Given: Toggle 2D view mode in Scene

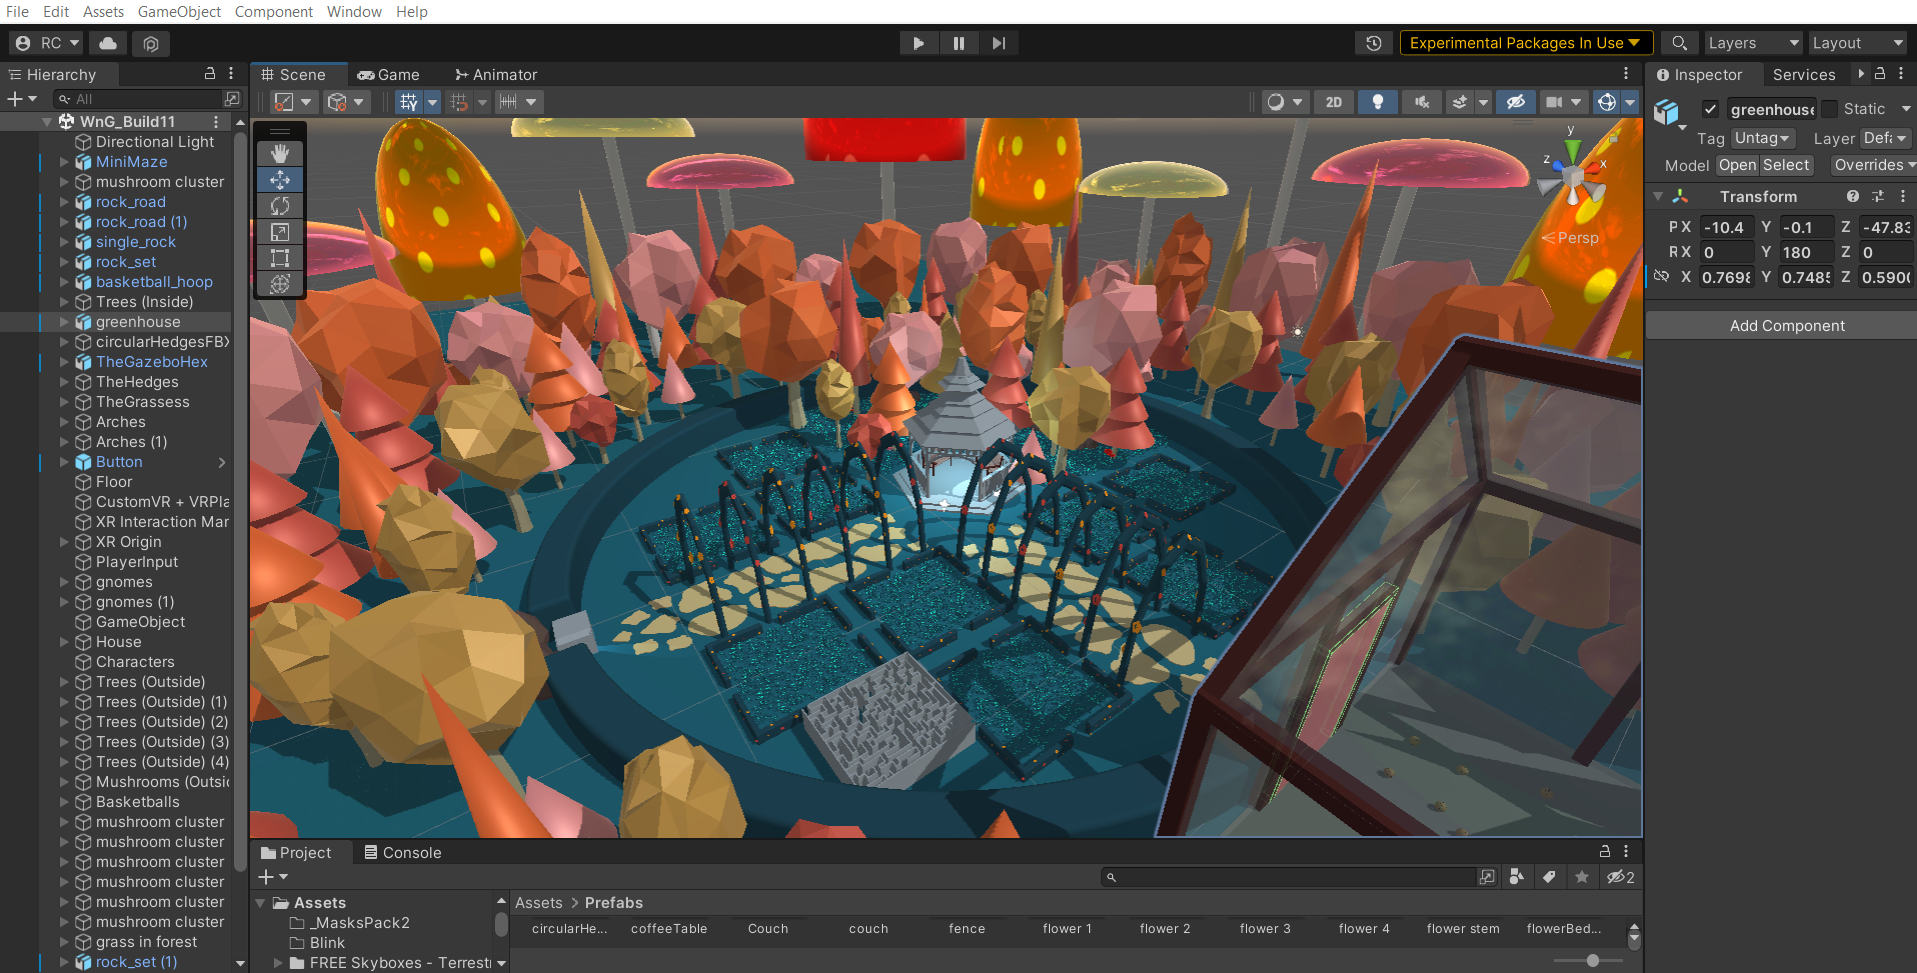Looking at the screenshot, I should 1333,102.
